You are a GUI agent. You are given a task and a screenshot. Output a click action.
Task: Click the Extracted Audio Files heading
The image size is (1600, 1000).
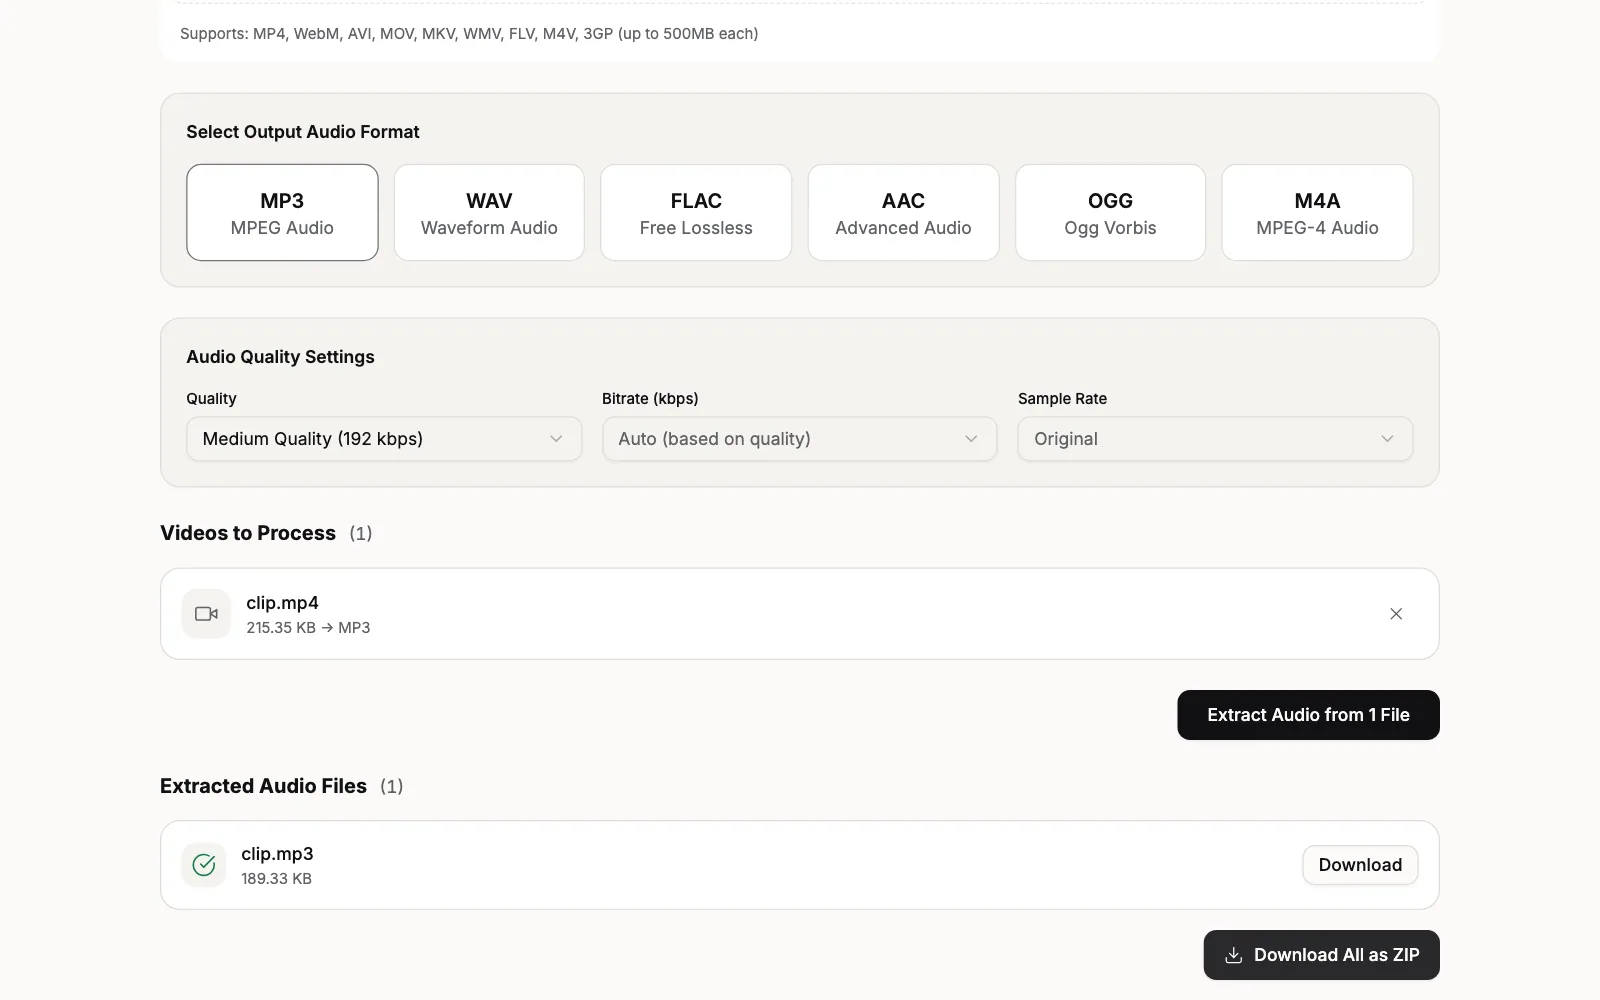[x=263, y=786]
